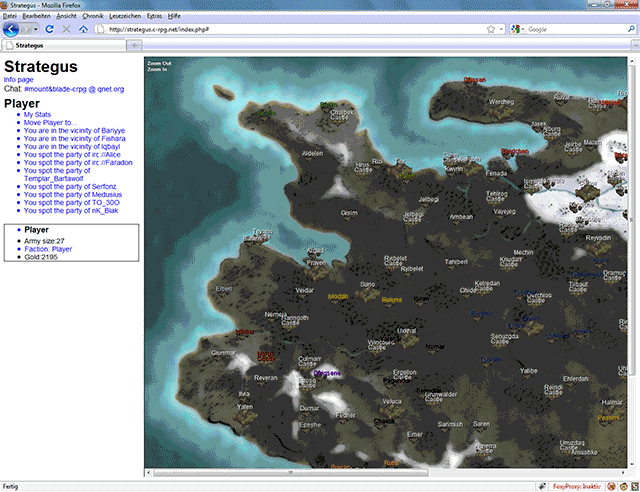Select the party of irc://Alice
The image size is (640, 492).
click(72, 155)
